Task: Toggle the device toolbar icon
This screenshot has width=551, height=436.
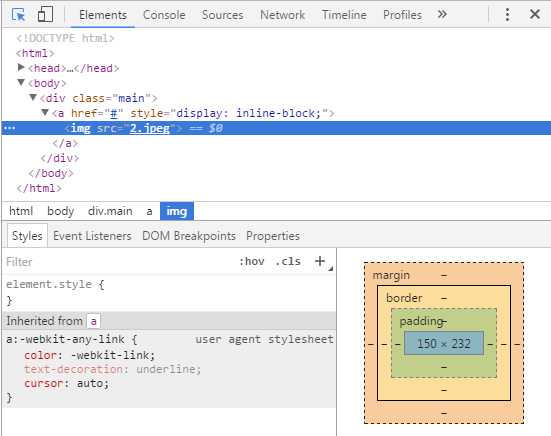Action: pyautogui.click(x=45, y=15)
